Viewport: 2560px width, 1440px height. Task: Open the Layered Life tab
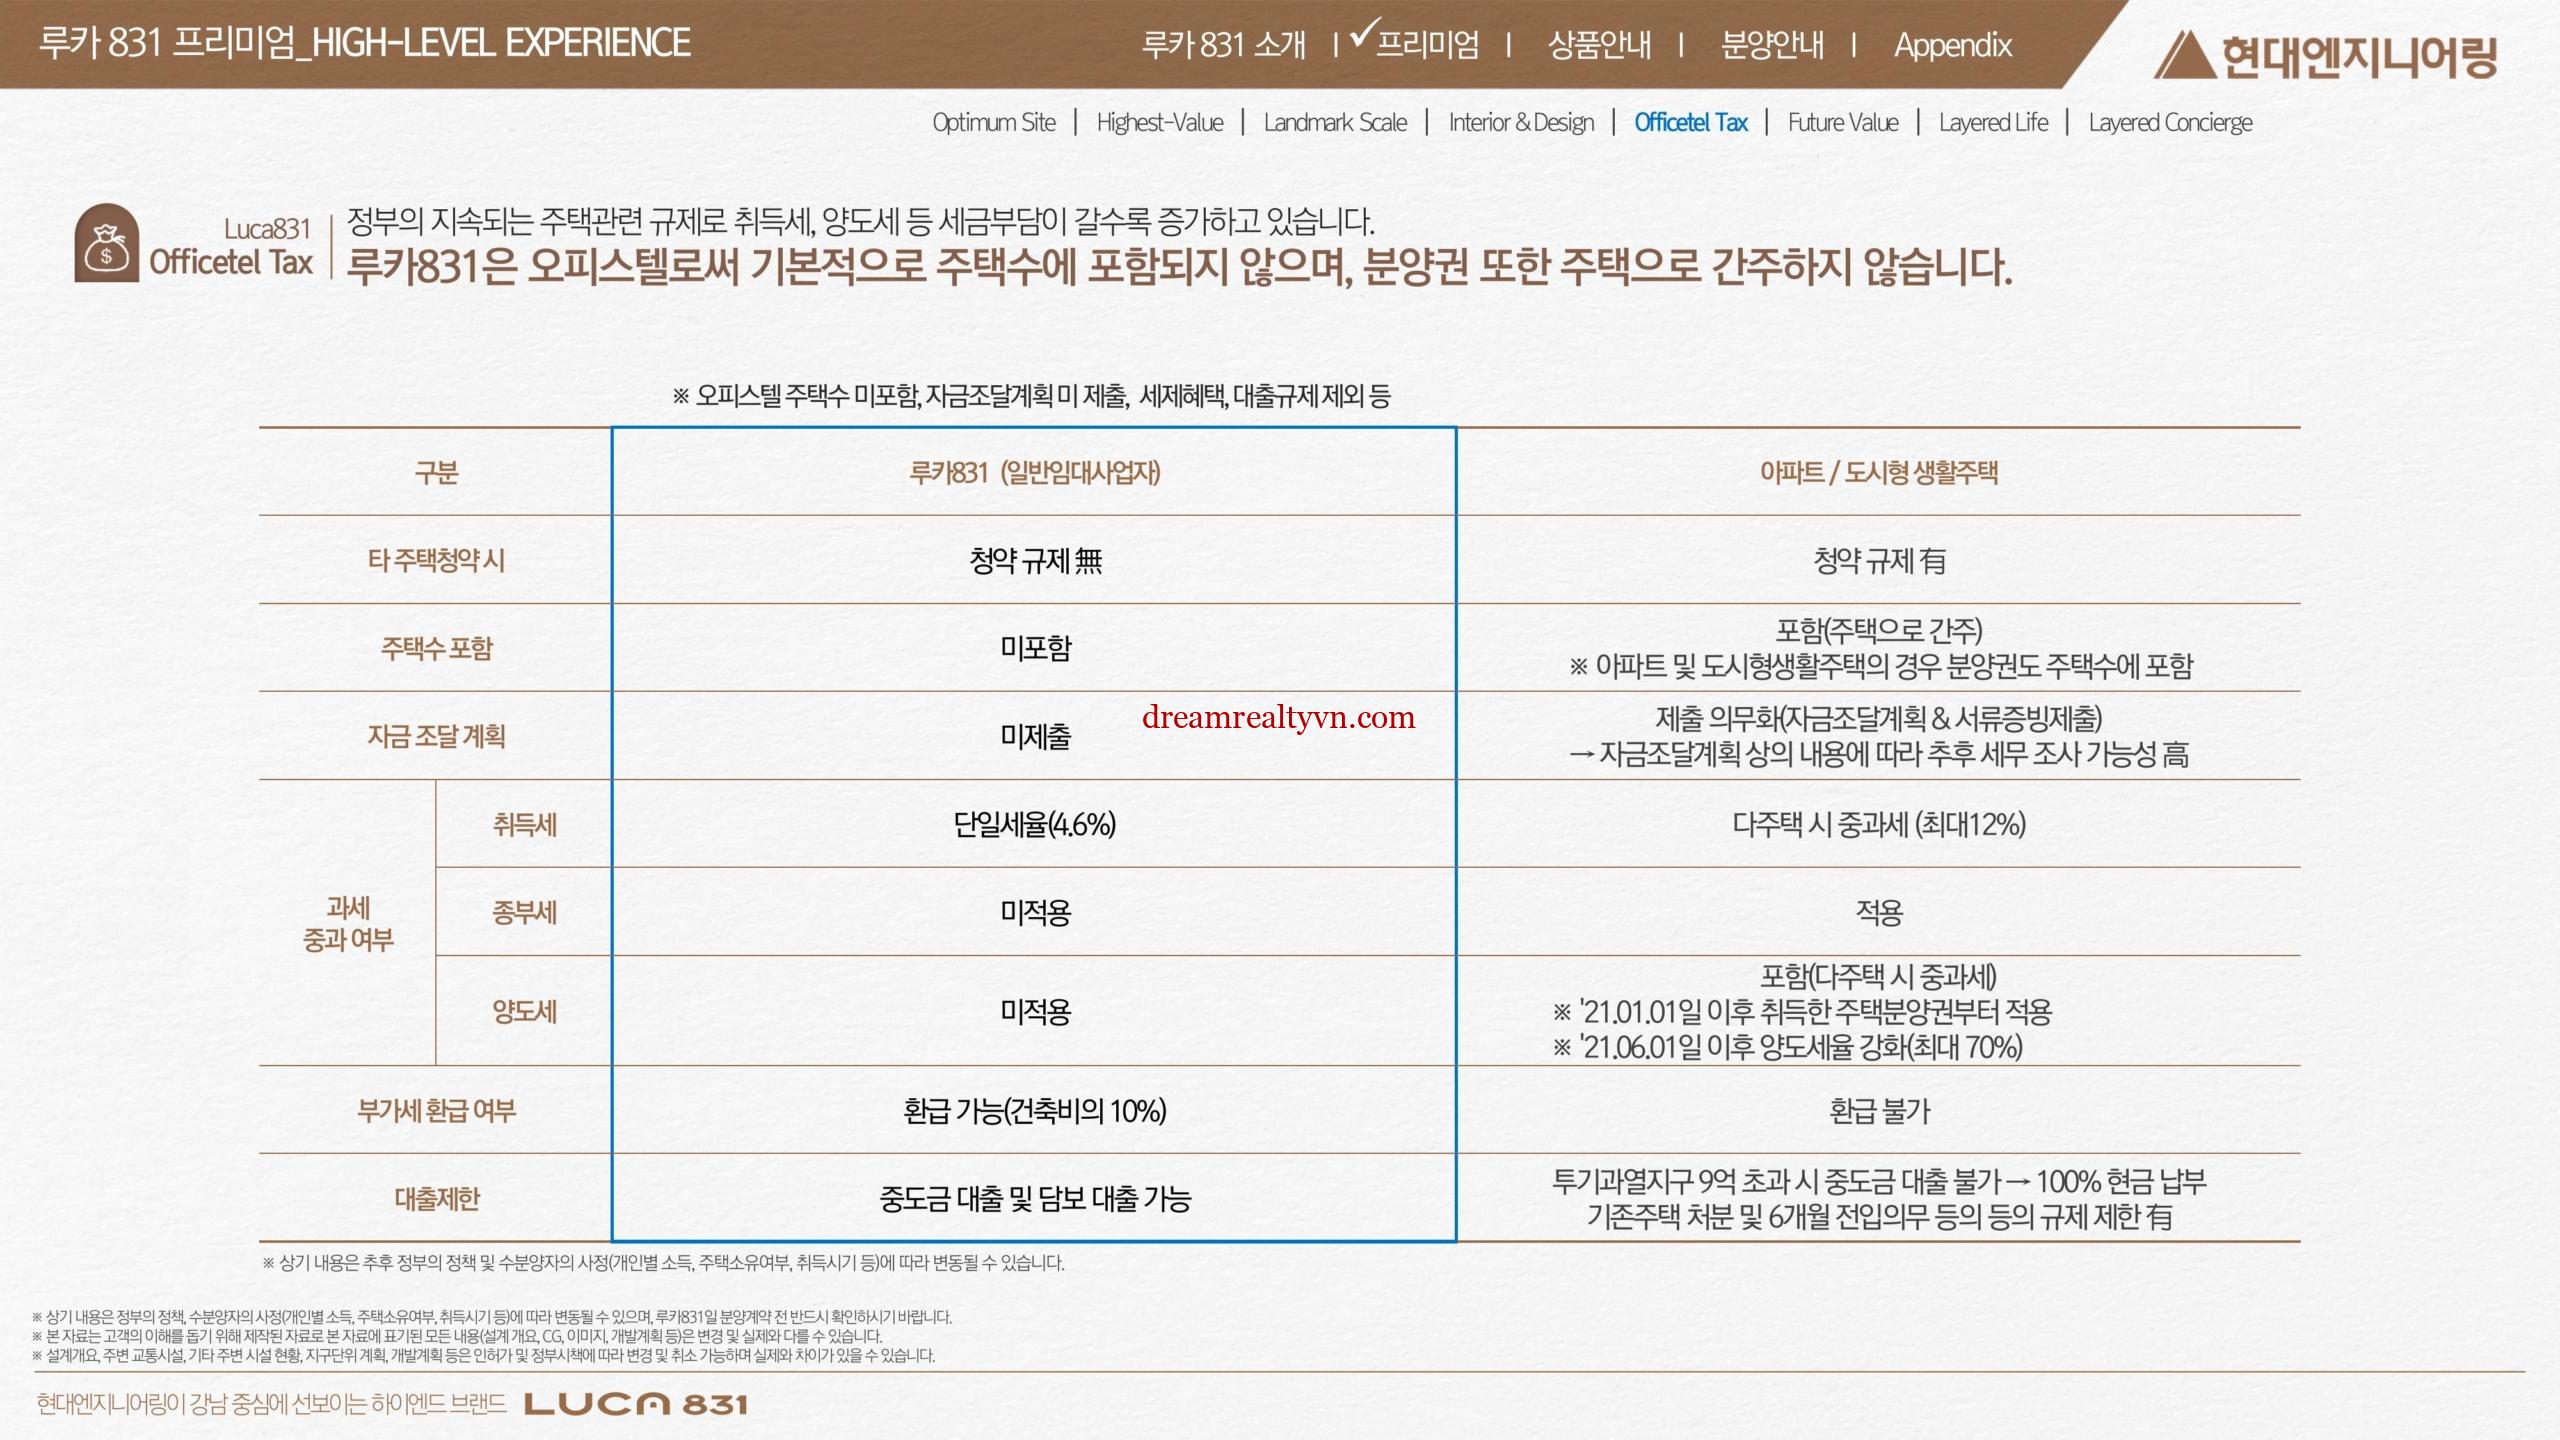pyautogui.click(x=1993, y=123)
